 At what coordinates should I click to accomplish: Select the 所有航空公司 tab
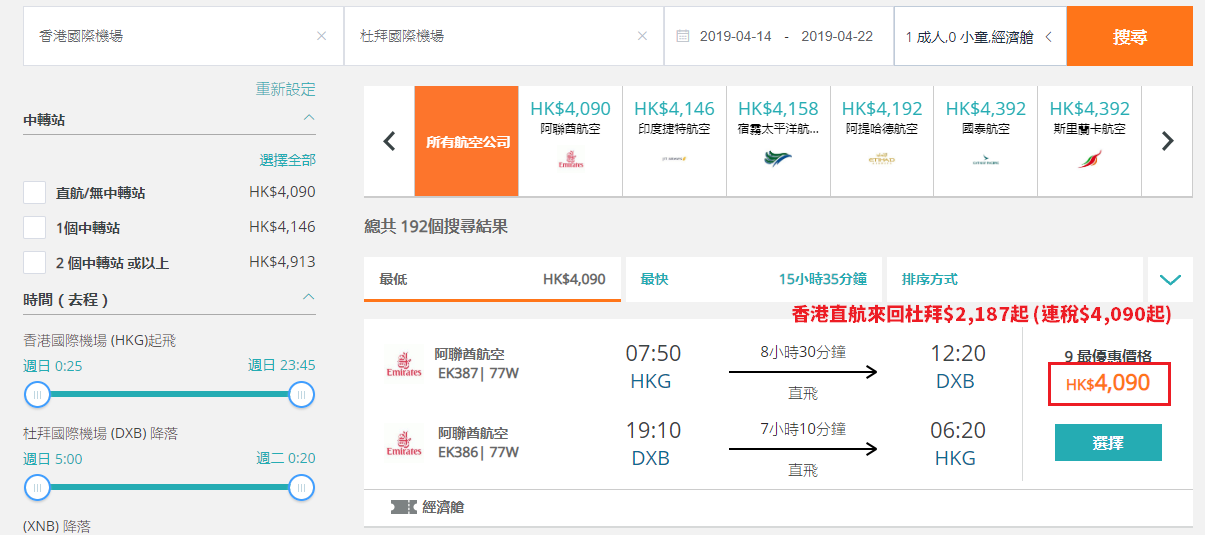point(467,141)
